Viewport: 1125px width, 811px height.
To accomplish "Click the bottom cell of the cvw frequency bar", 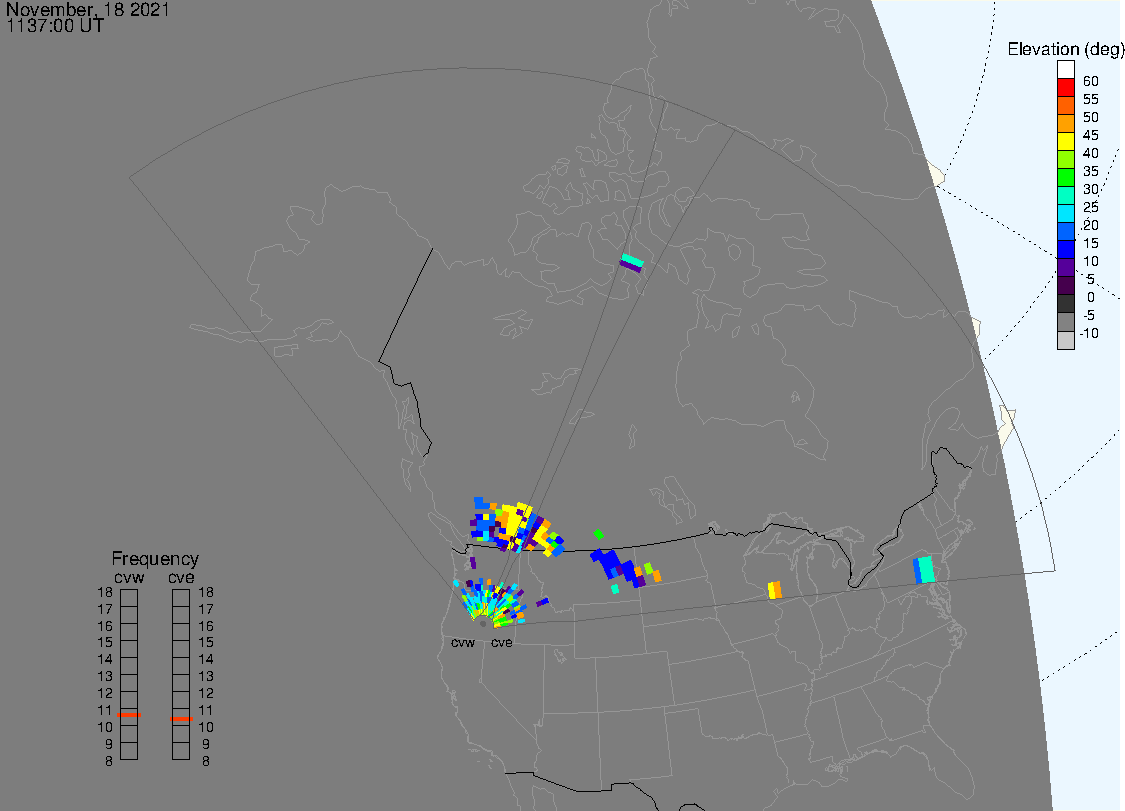I will pos(129,751).
